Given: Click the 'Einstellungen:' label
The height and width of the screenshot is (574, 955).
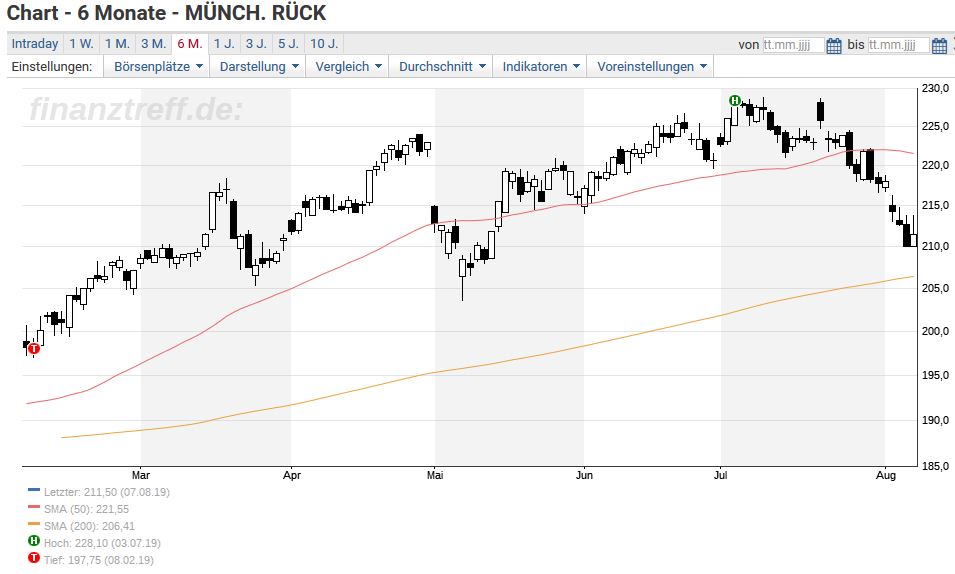Looking at the screenshot, I should (52, 66).
